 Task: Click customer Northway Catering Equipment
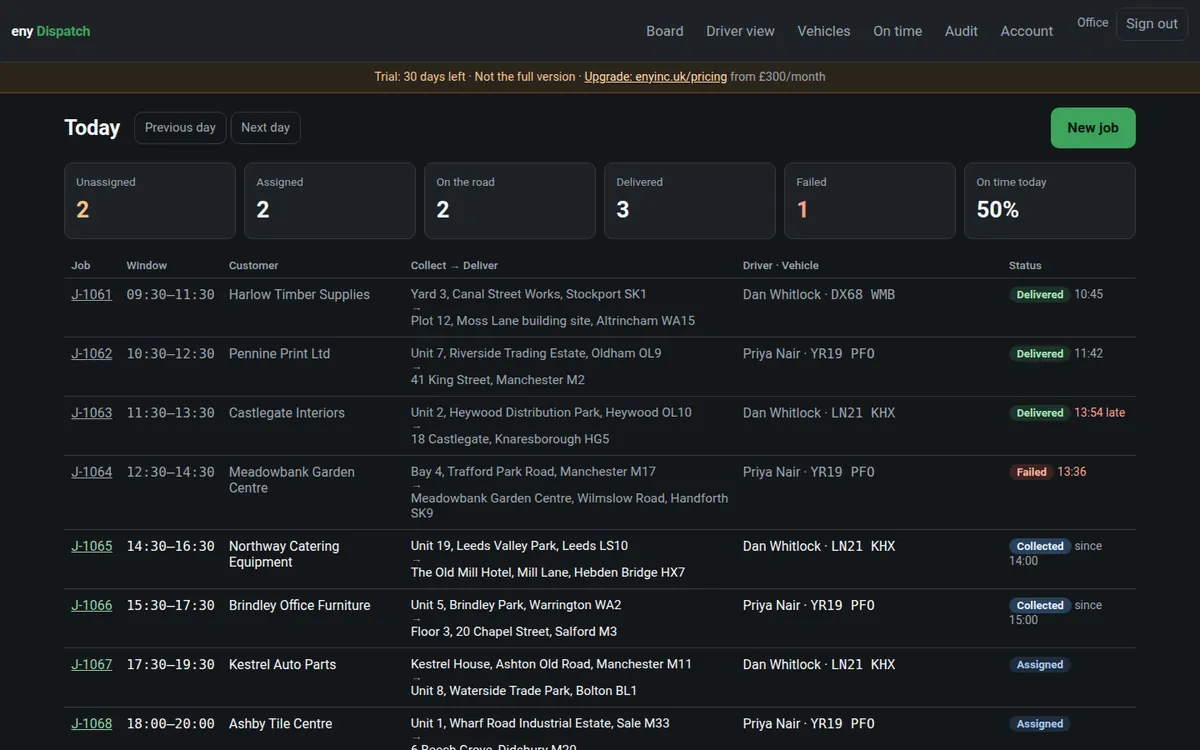coord(284,554)
